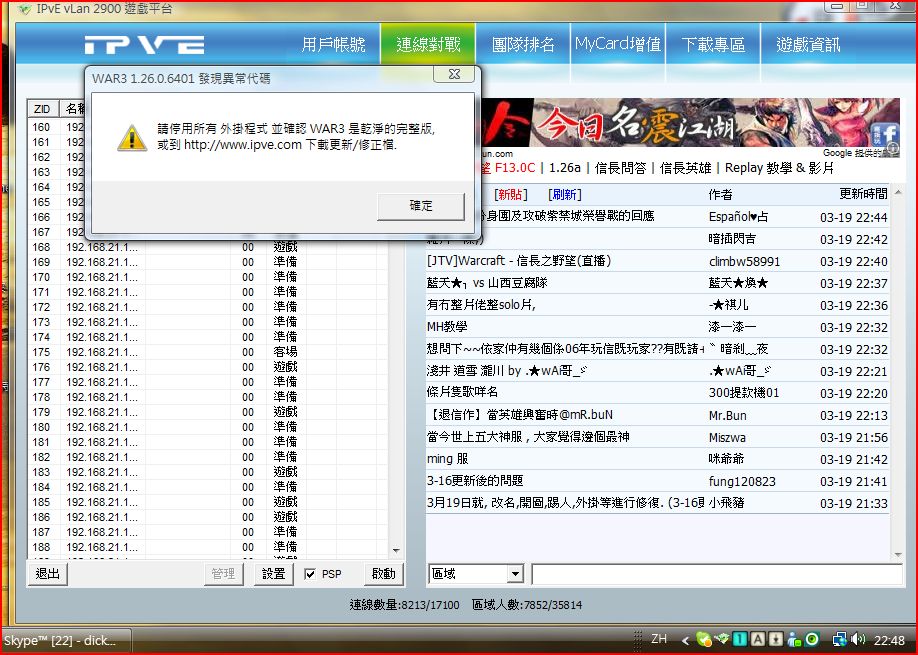Expand the 區域 dropdown

point(515,574)
